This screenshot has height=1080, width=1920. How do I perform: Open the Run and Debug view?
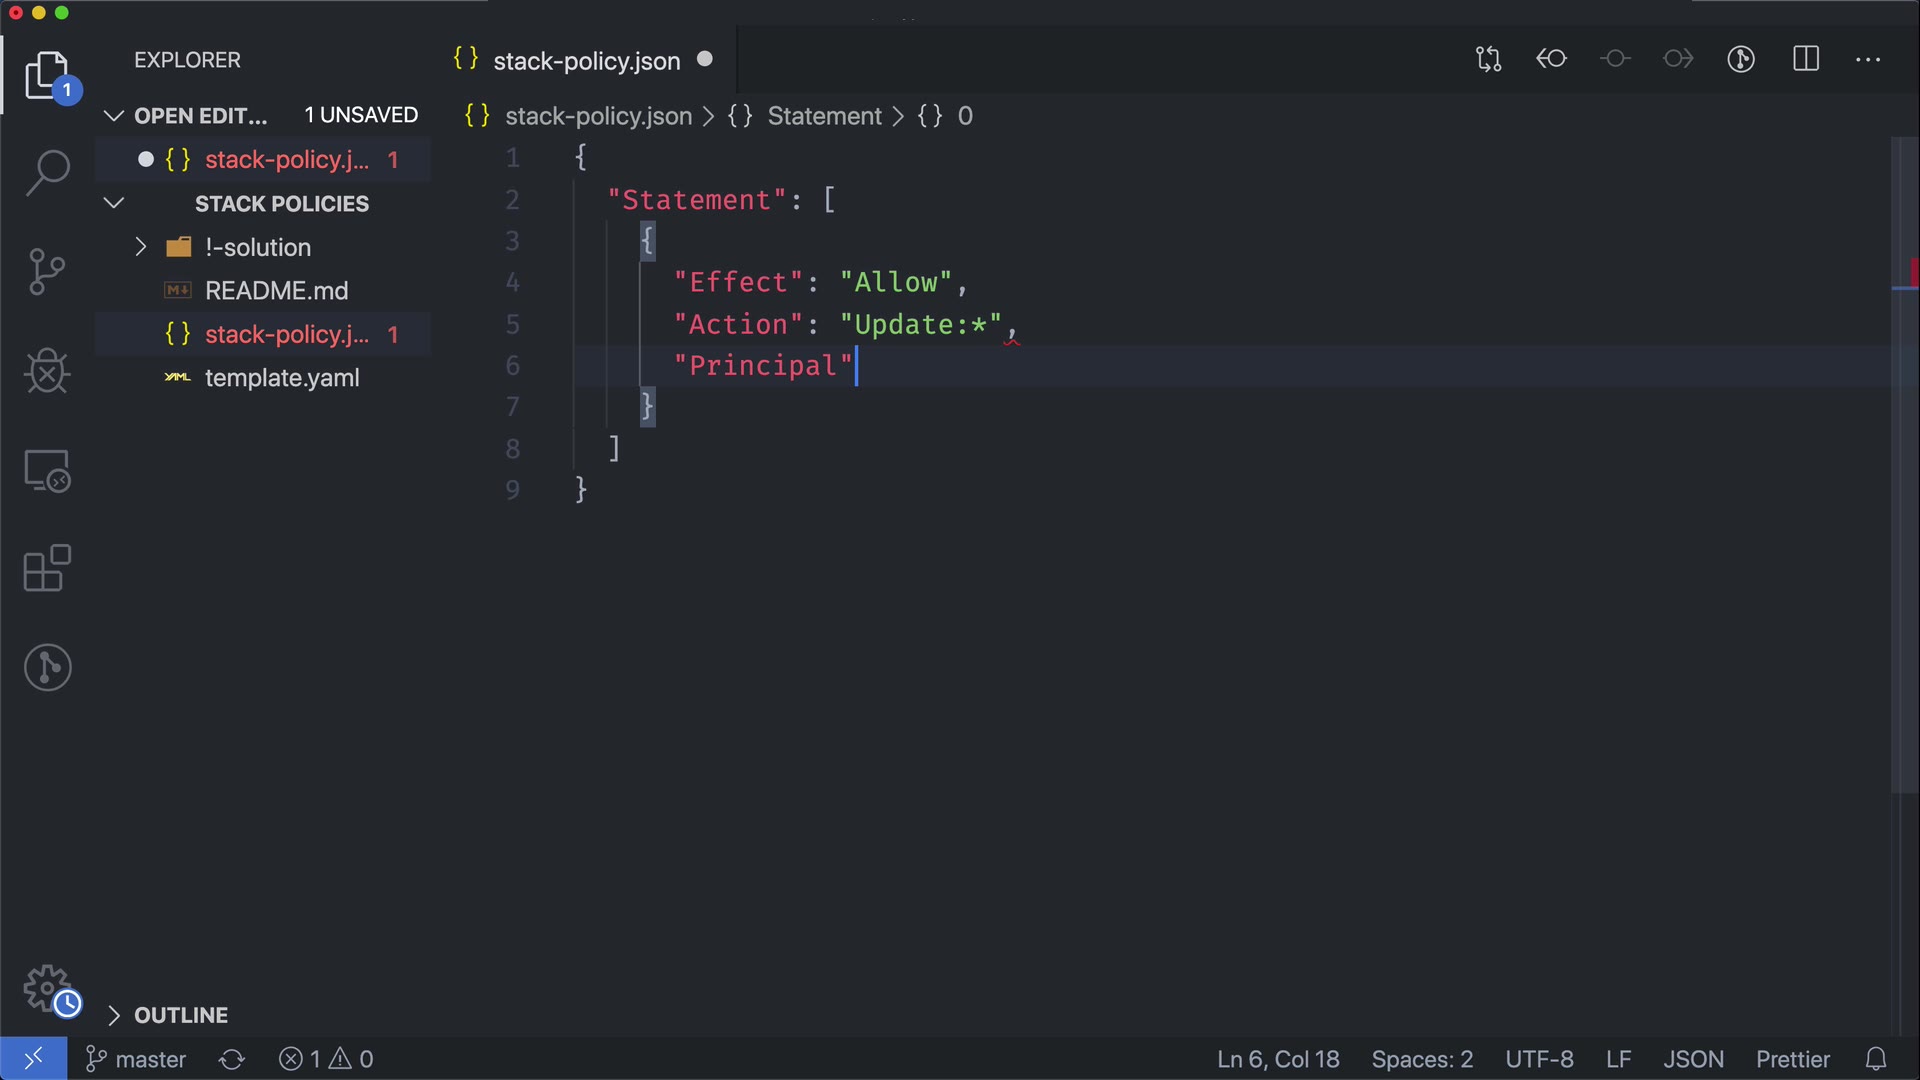click(x=47, y=371)
